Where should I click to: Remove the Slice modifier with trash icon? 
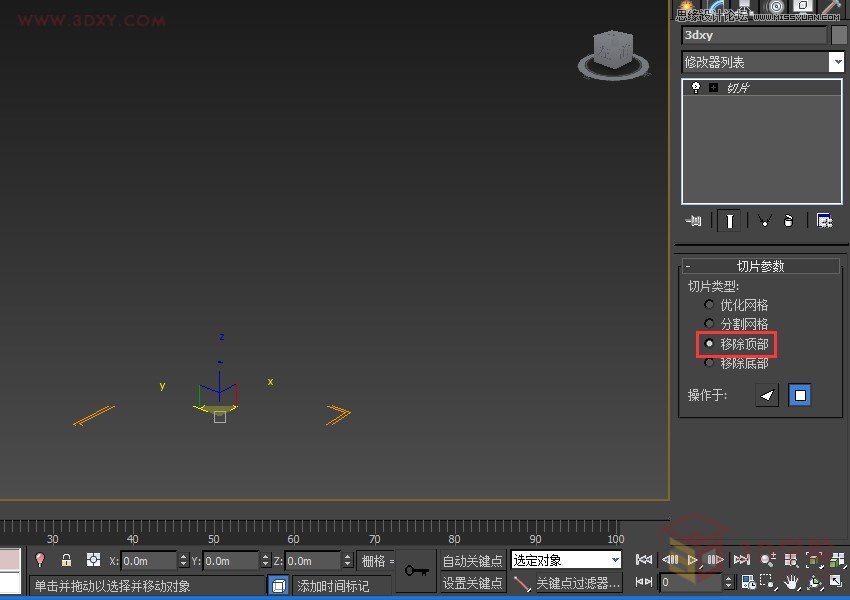click(789, 221)
